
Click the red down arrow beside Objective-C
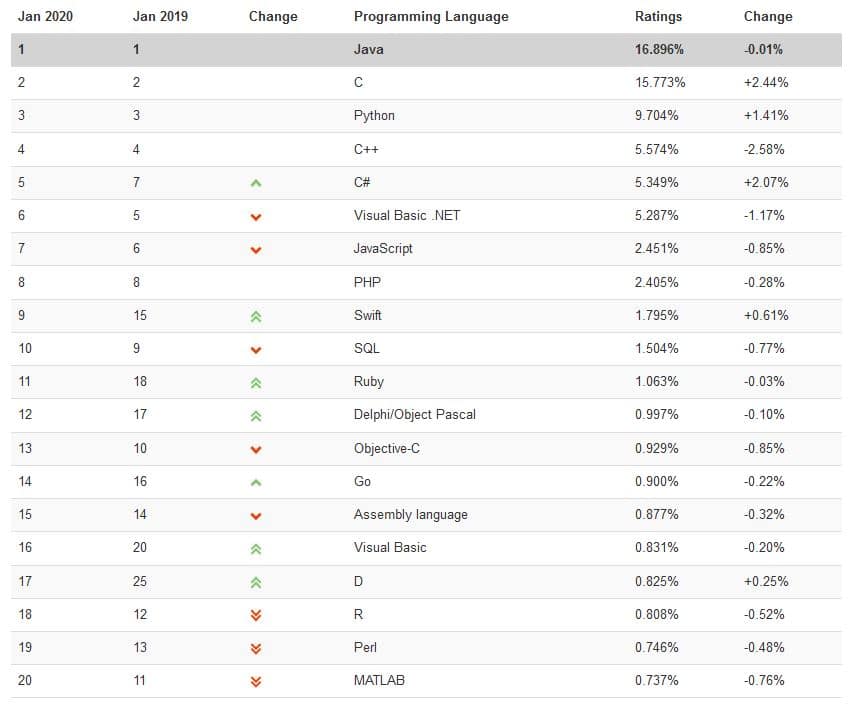[256, 450]
